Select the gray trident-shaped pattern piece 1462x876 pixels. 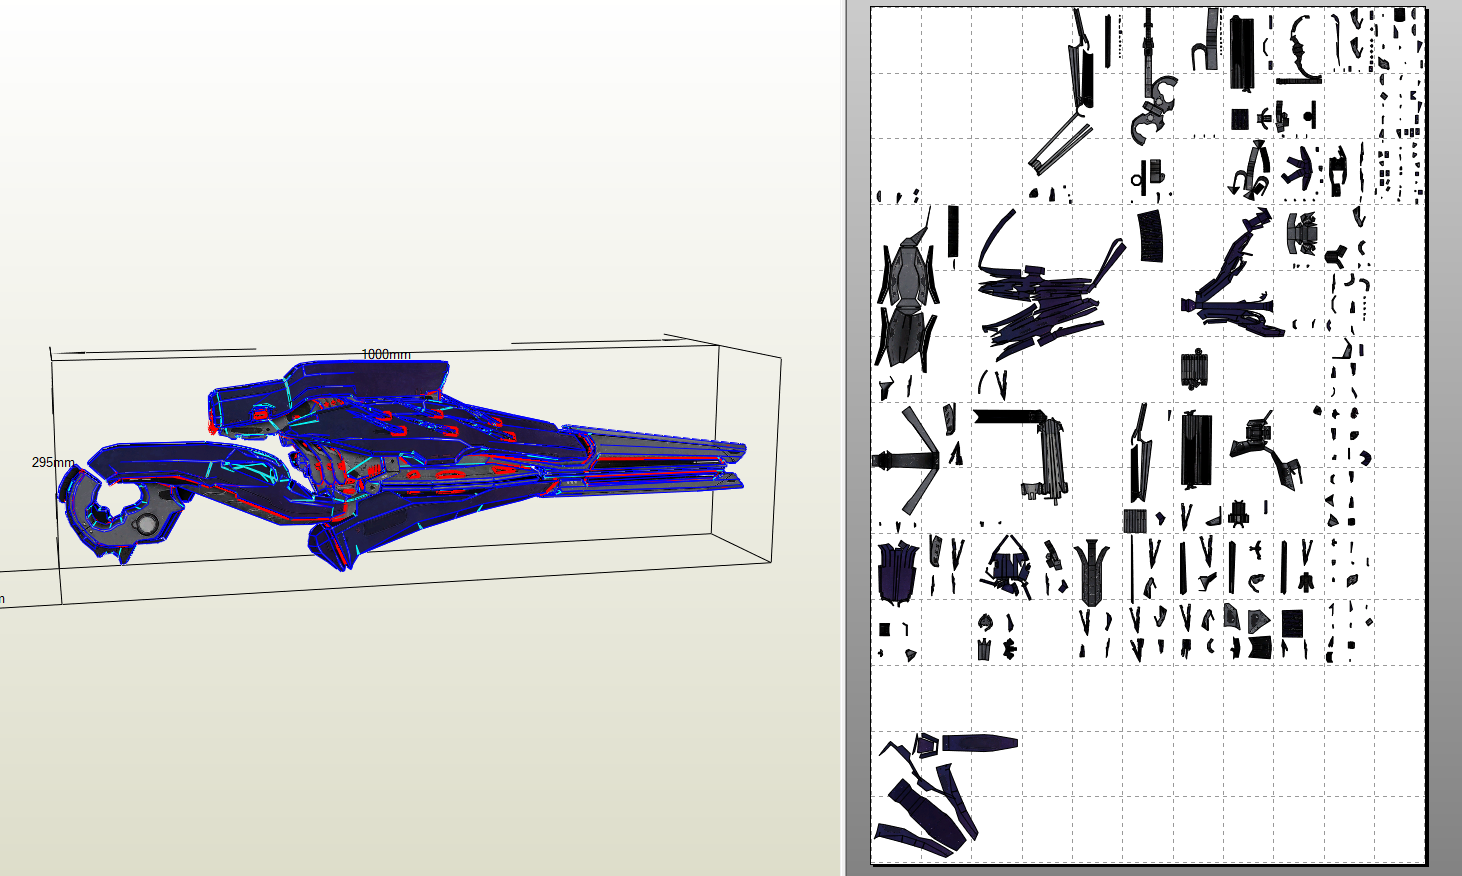tap(1092, 573)
